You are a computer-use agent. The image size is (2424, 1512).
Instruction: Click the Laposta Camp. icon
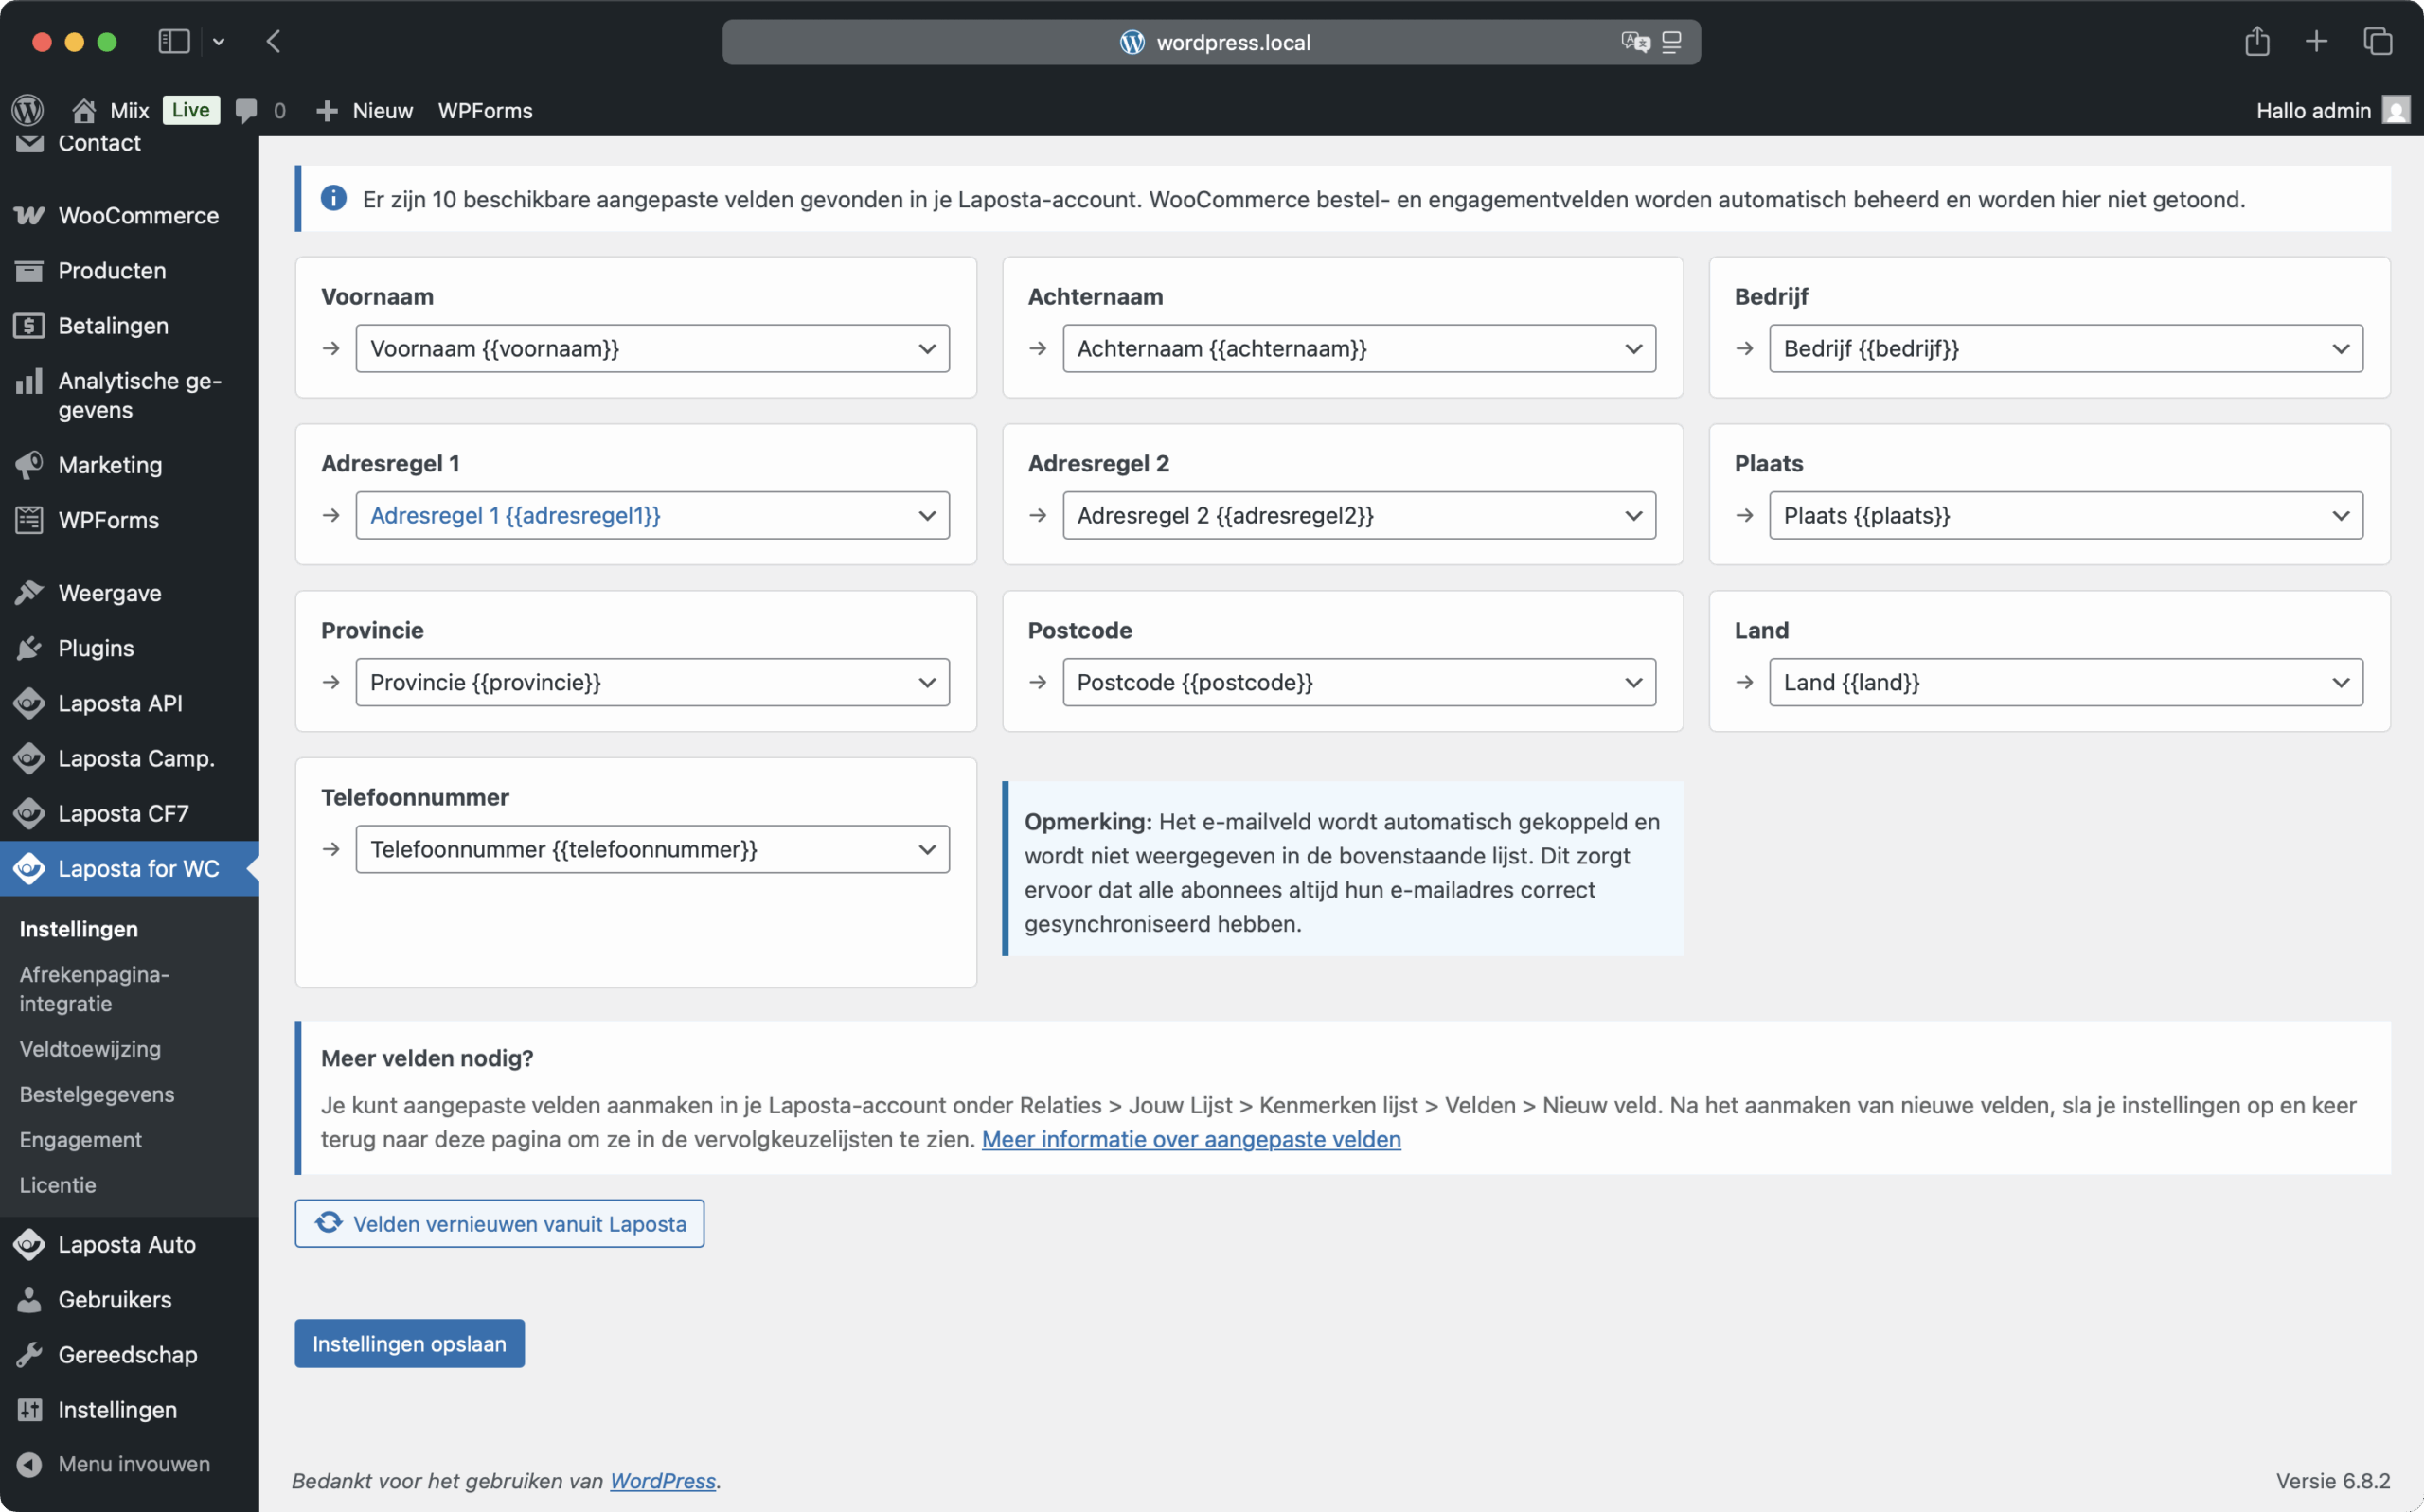pyautogui.click(x=29, y=758)
